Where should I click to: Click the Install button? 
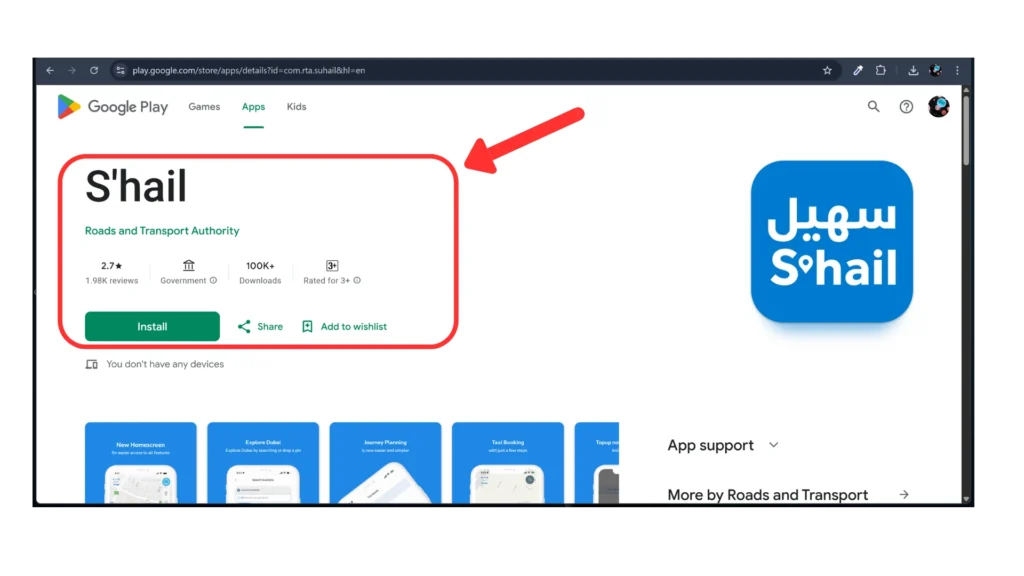click(152, 326)
